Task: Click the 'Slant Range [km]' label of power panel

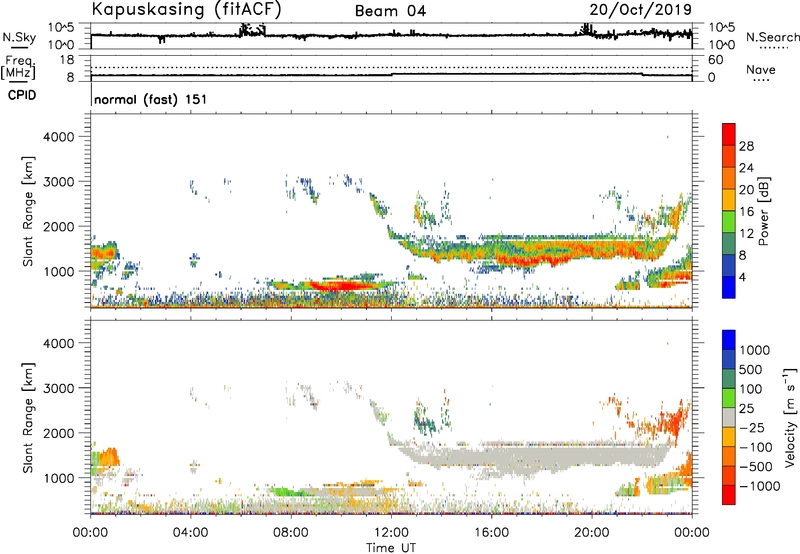Action: (28, 211)
